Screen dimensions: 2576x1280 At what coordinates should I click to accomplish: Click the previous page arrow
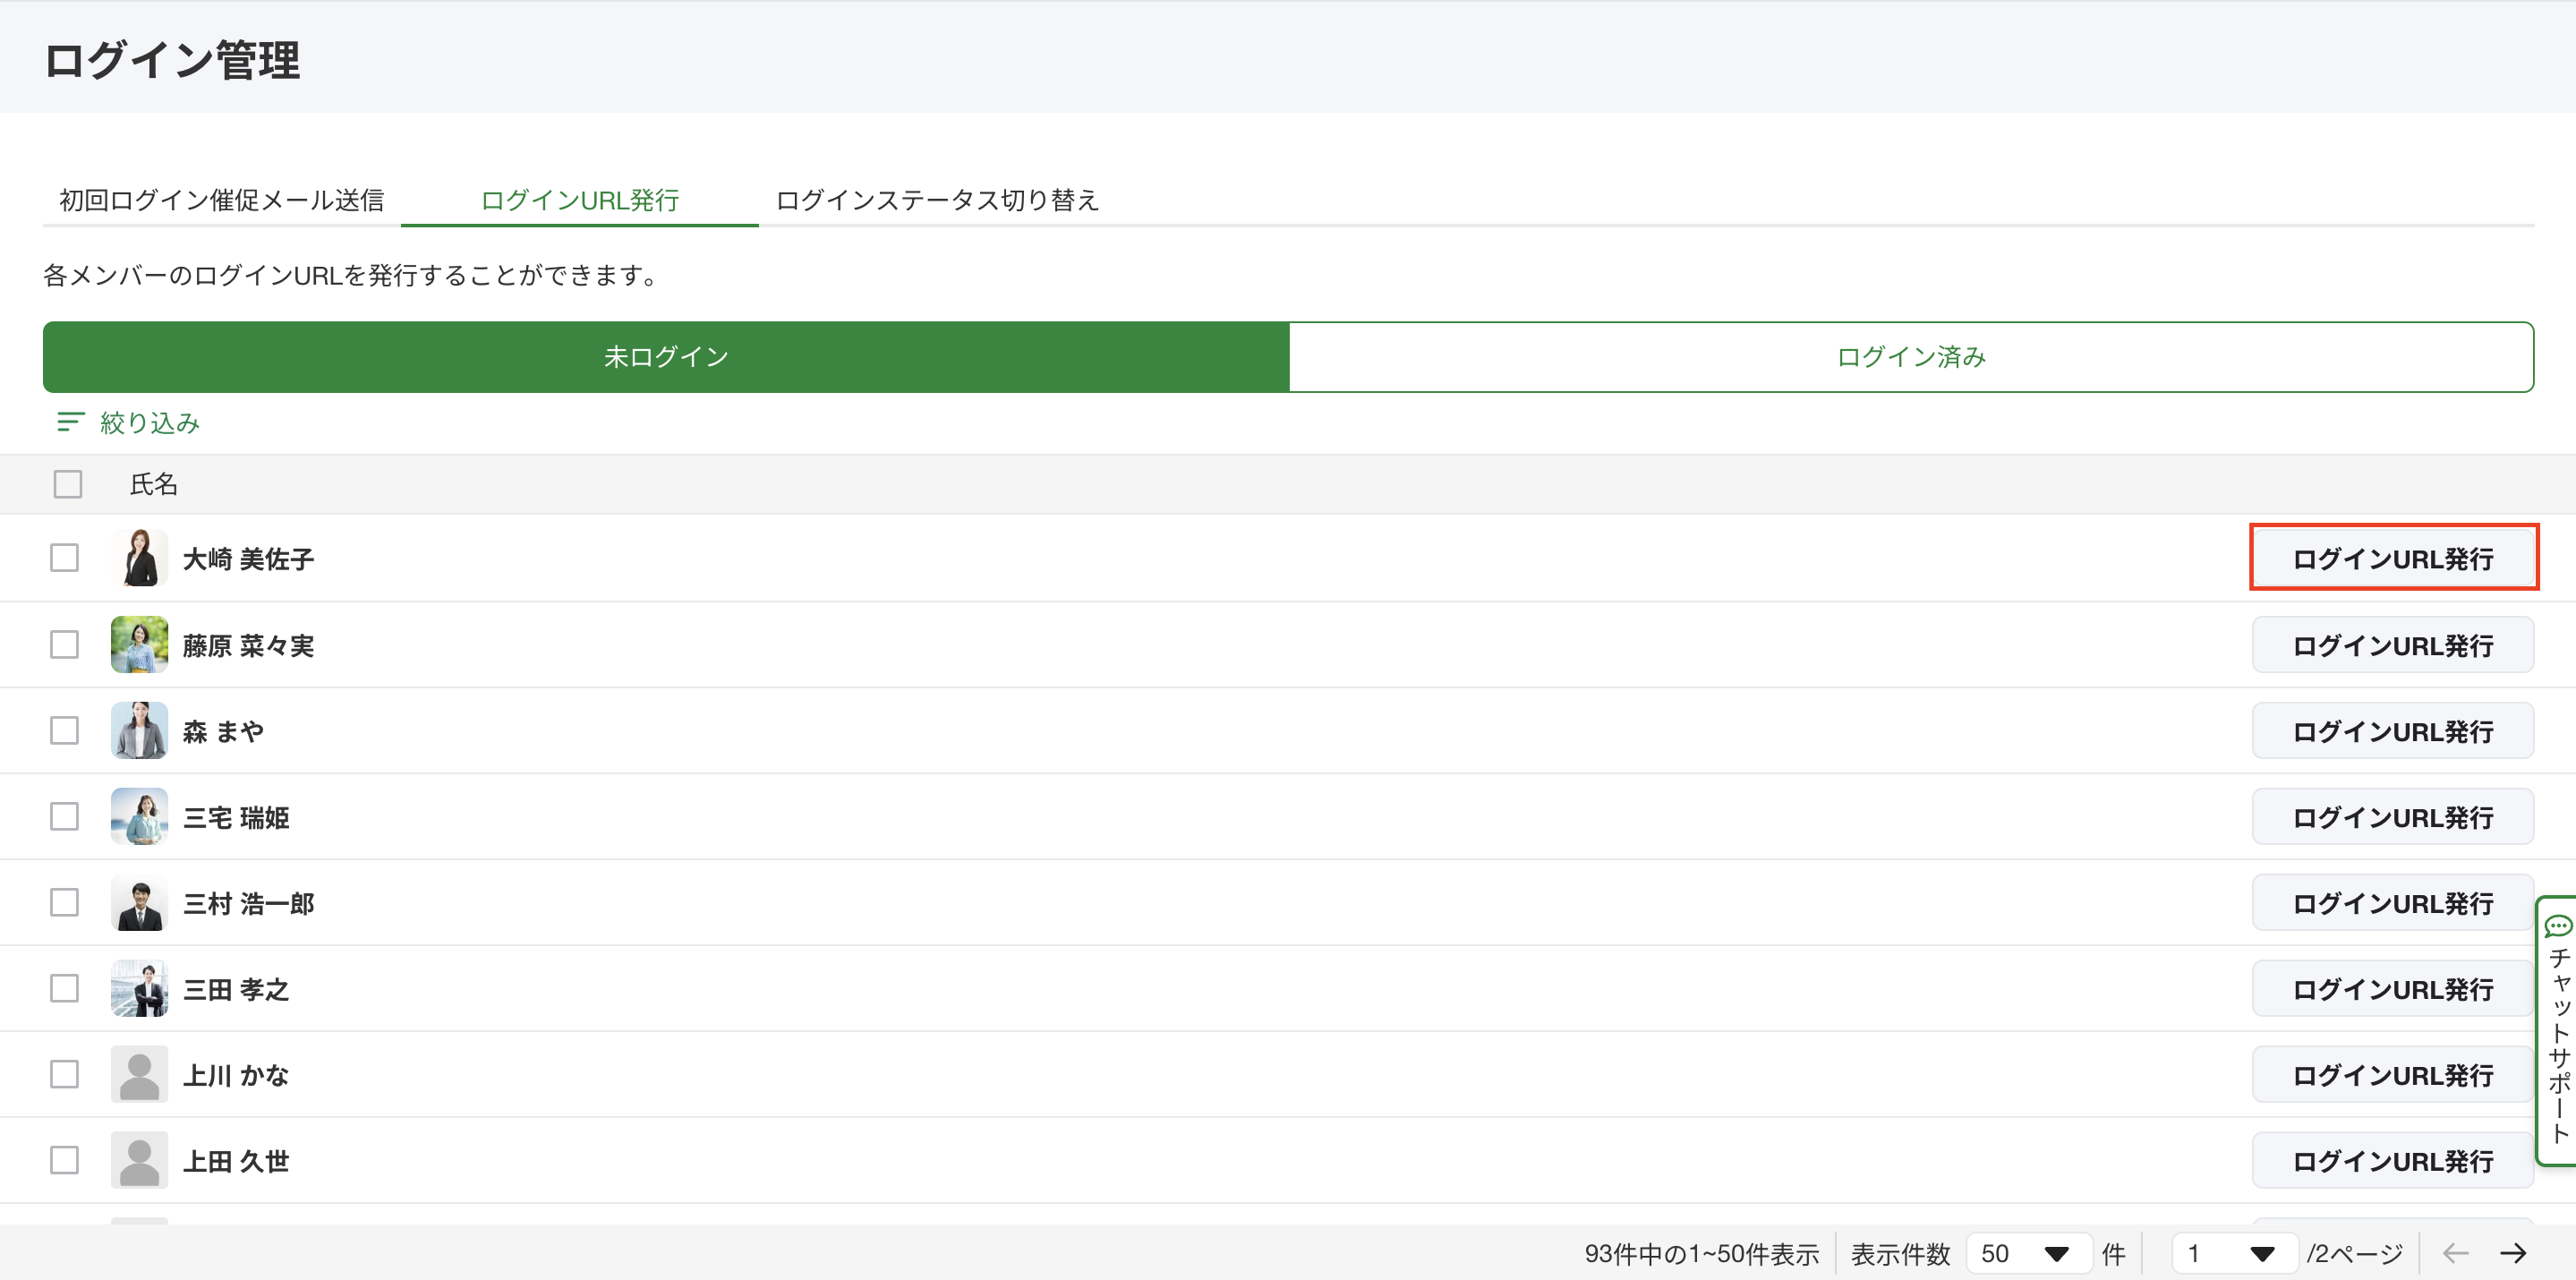click(2455, 1253)
